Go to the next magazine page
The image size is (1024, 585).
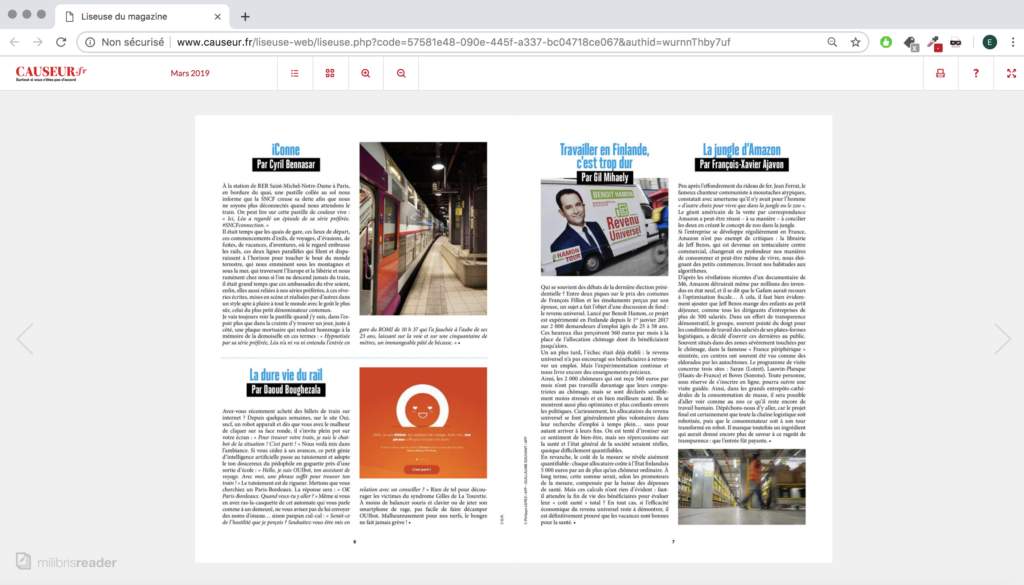(1002, 338)
